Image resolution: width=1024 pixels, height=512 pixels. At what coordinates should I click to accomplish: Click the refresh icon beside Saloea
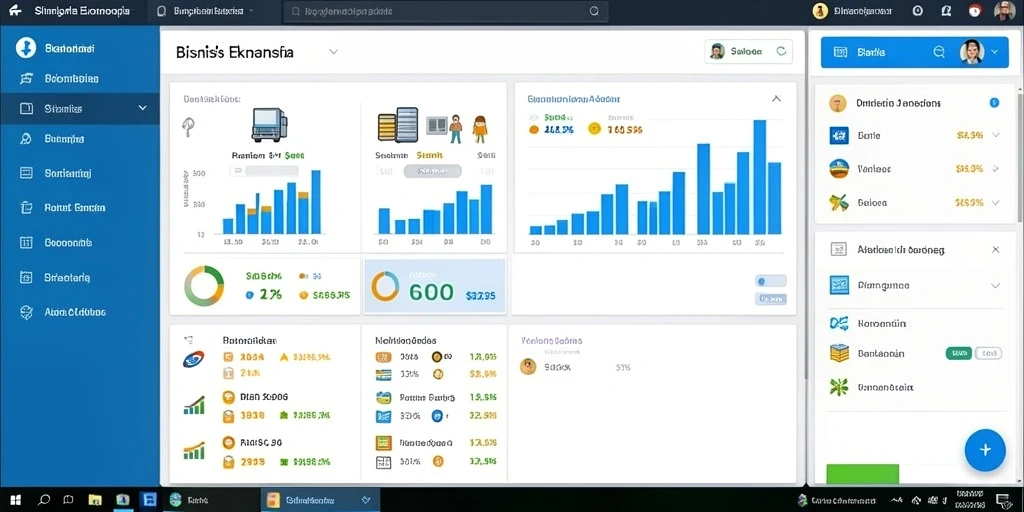[780, 51]
